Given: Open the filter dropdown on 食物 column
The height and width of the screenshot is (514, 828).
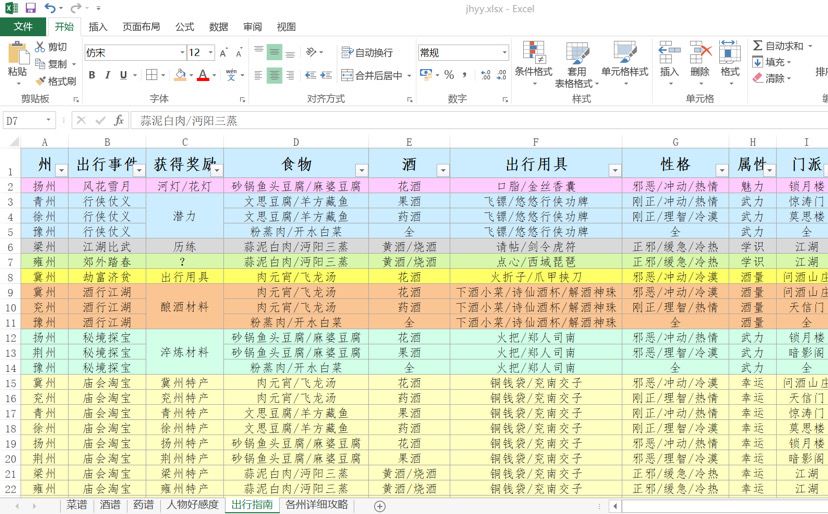Looking at the screenshot, I should click(x=361, y=170).
